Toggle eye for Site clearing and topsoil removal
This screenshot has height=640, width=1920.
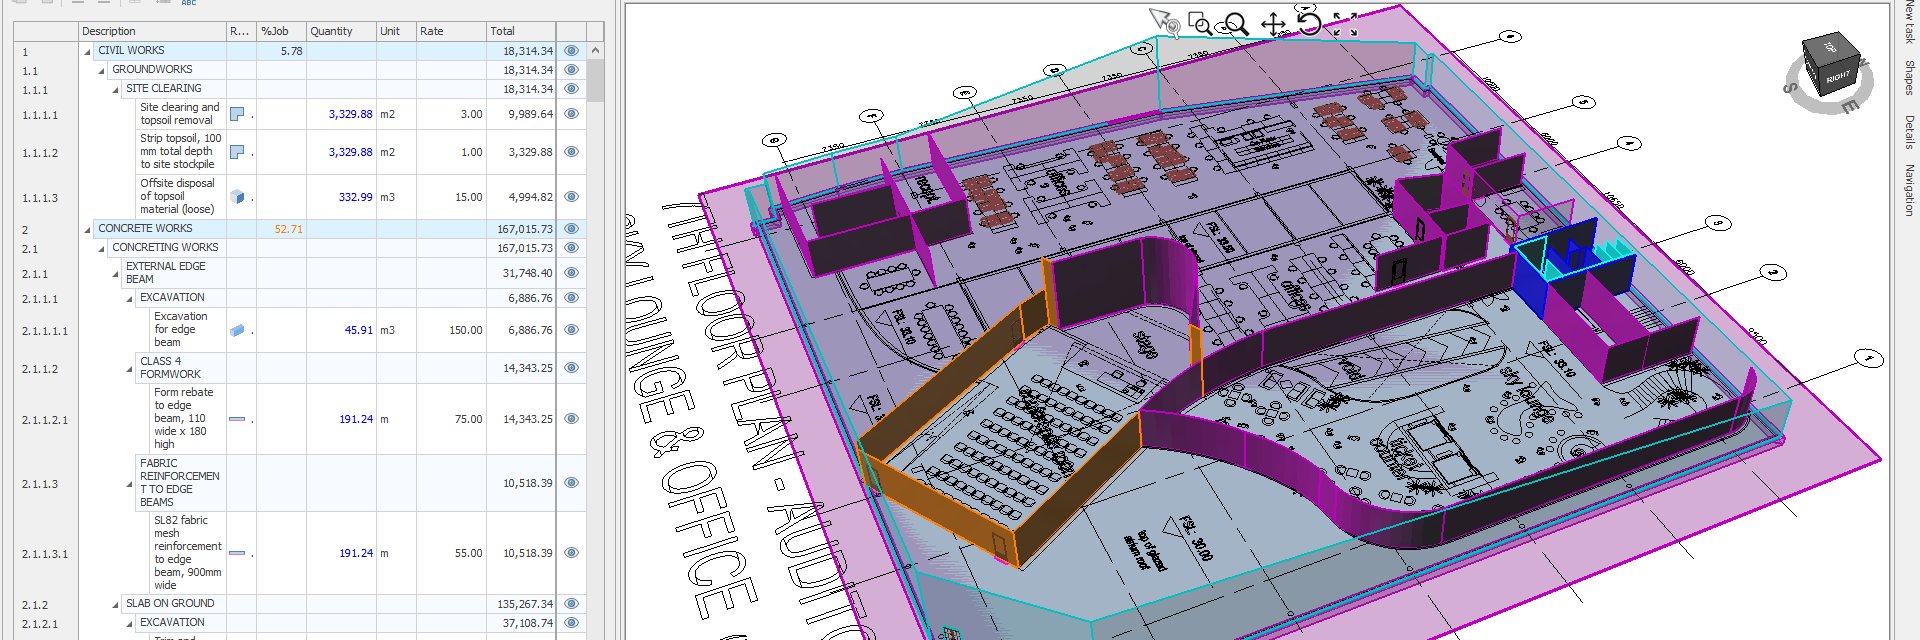[571, 114]
